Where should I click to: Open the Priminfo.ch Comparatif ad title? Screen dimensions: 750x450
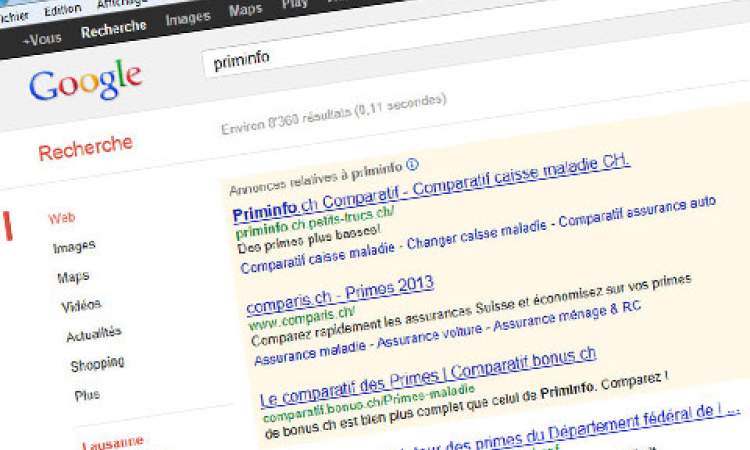point(431,187)
